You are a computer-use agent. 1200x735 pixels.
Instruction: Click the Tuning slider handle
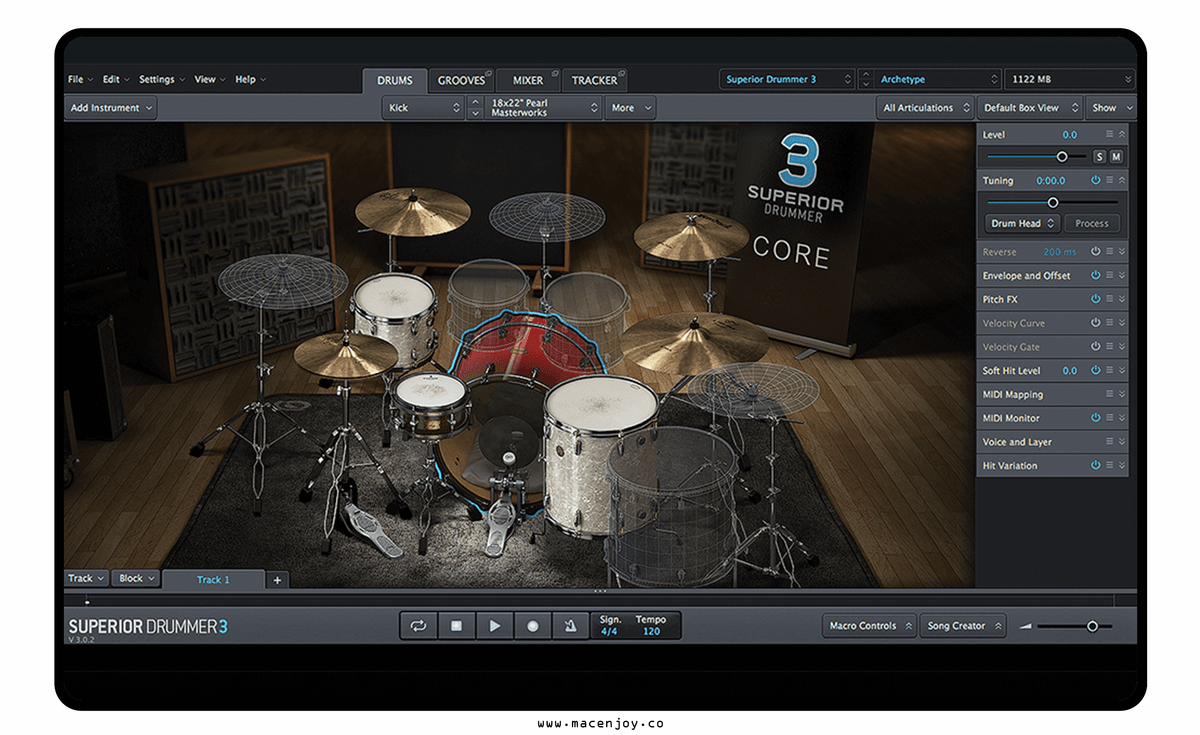point(1053,202)
